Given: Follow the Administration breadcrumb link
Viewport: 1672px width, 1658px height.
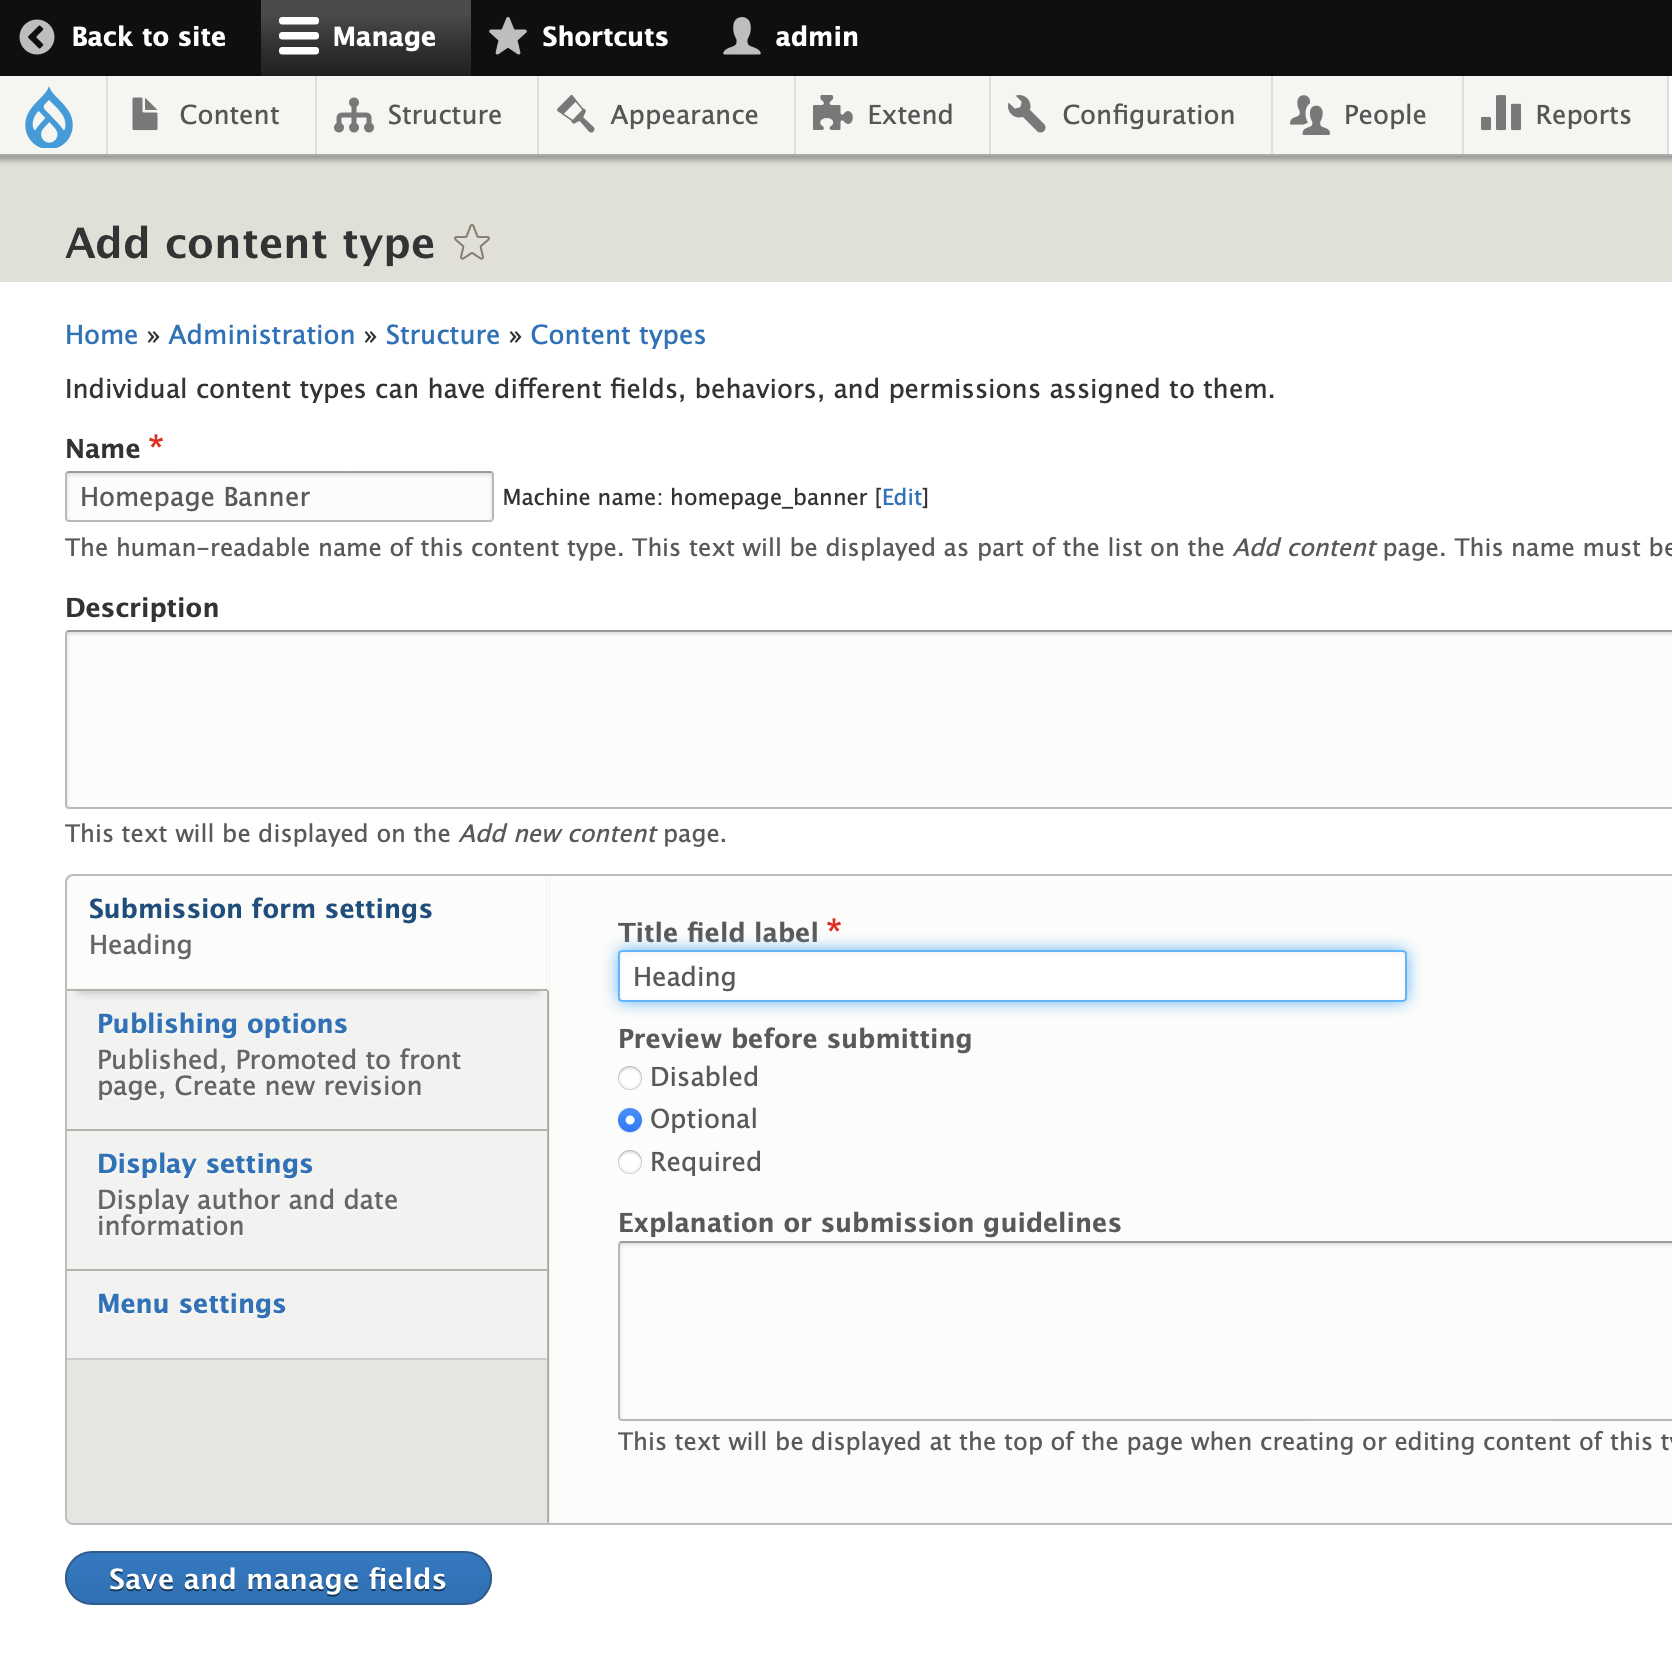Looking at the screenshot, I should click(x=262, y=335).
